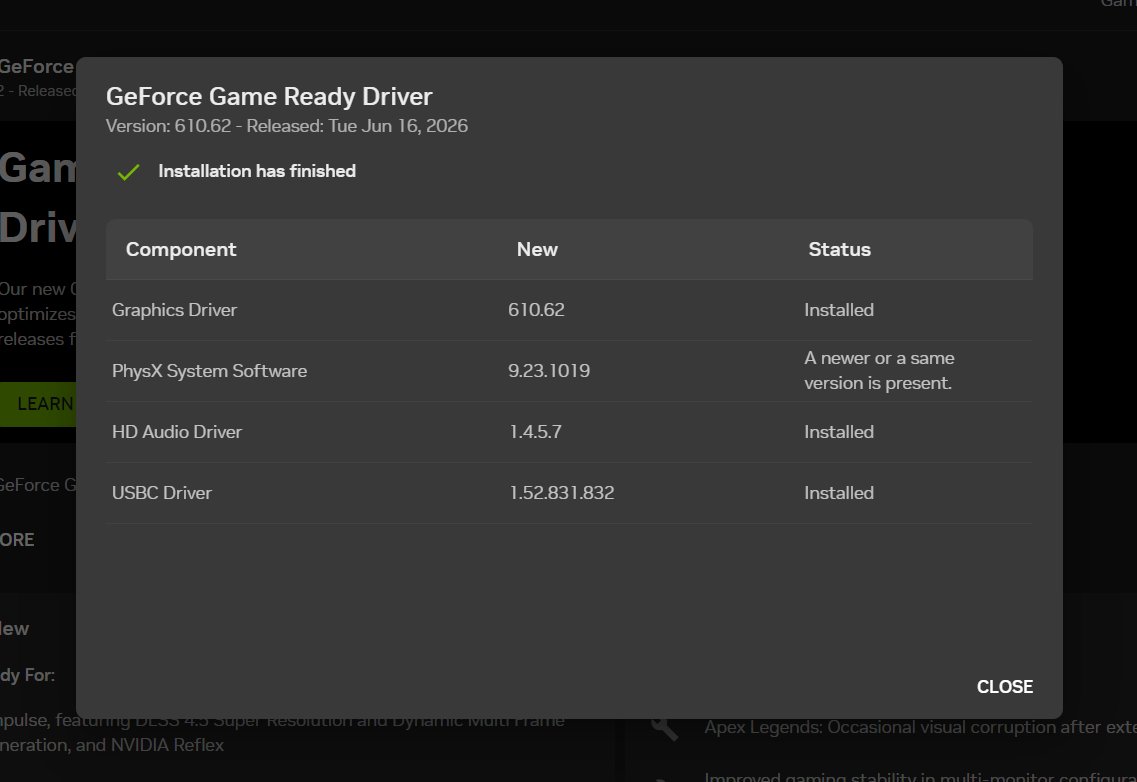Click the Apex Legends visual corruption note
Viewport: 1137px width, 782px height.
pos(920,727)
